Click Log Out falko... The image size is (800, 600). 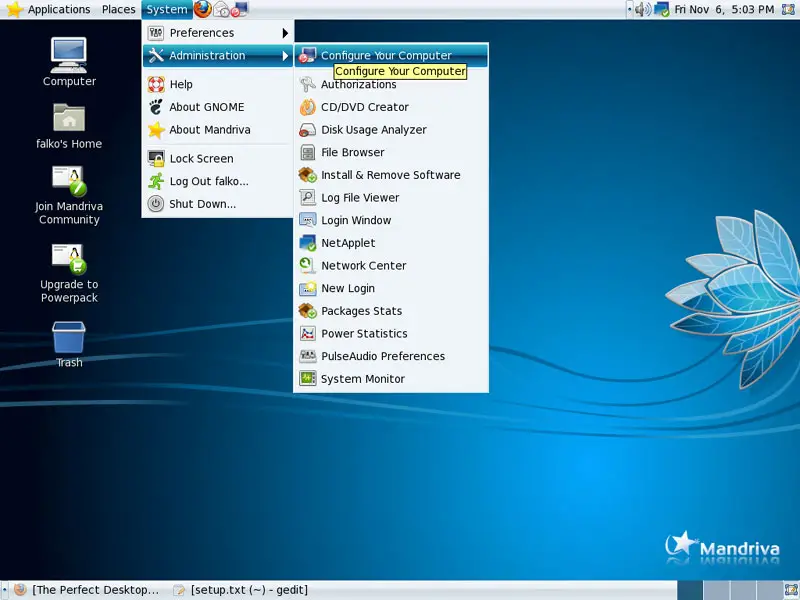(x=218, y=181)
